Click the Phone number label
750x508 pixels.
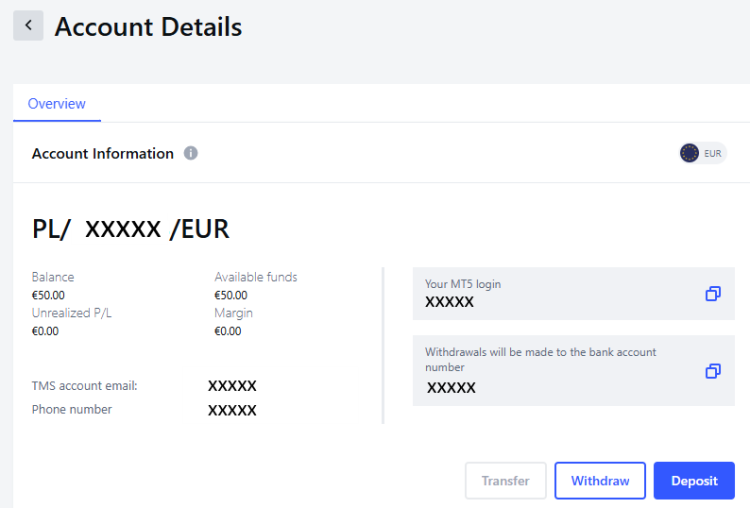click(72, 409)
